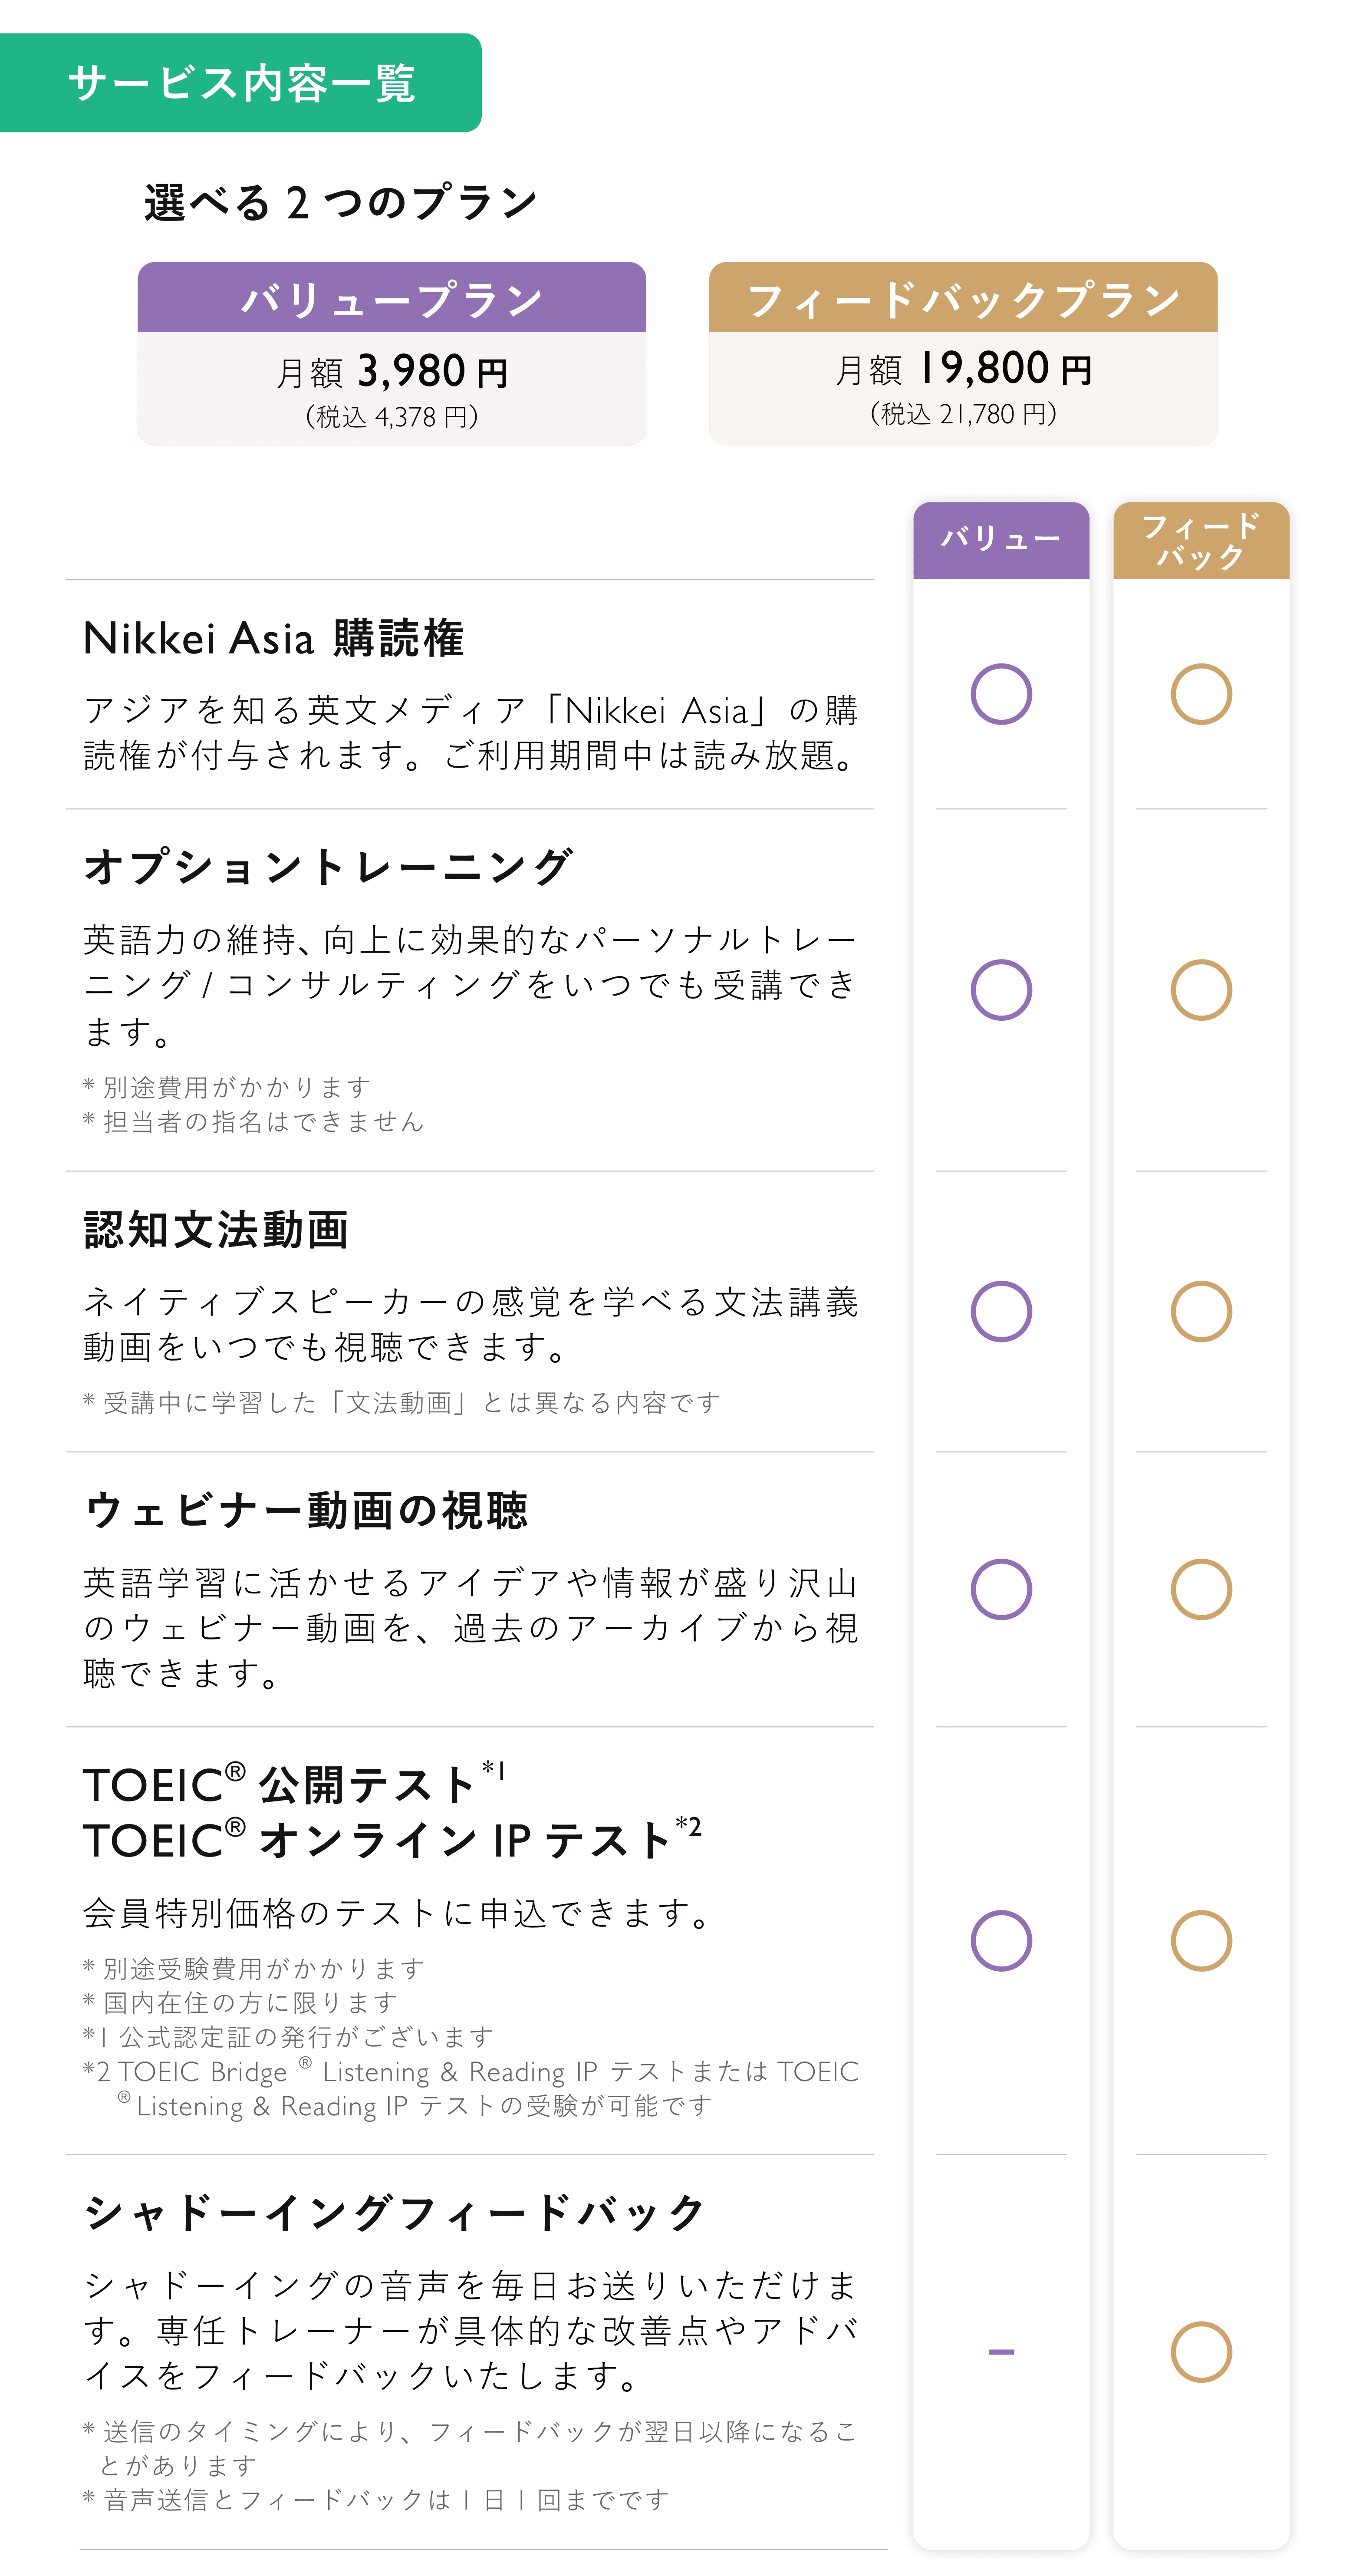
Task: Click the purple circle for TOEIC tests row
Action: pyautogui.click(x=1000, y=1940)
